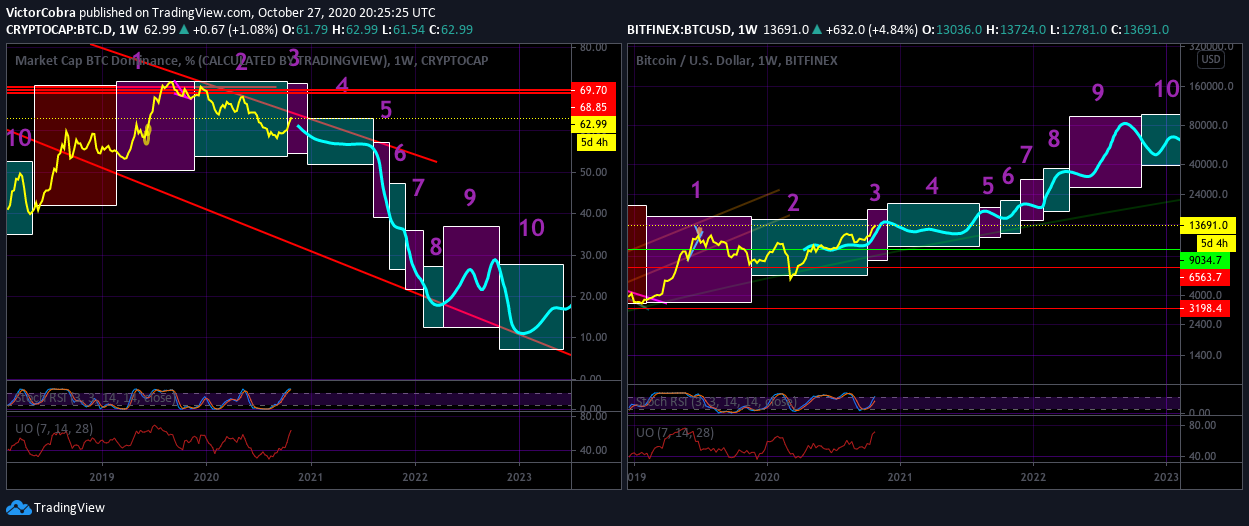Open the USD currency selector on price axis
This screenshot has width=1249, height=526.
tap(1211, 60)
